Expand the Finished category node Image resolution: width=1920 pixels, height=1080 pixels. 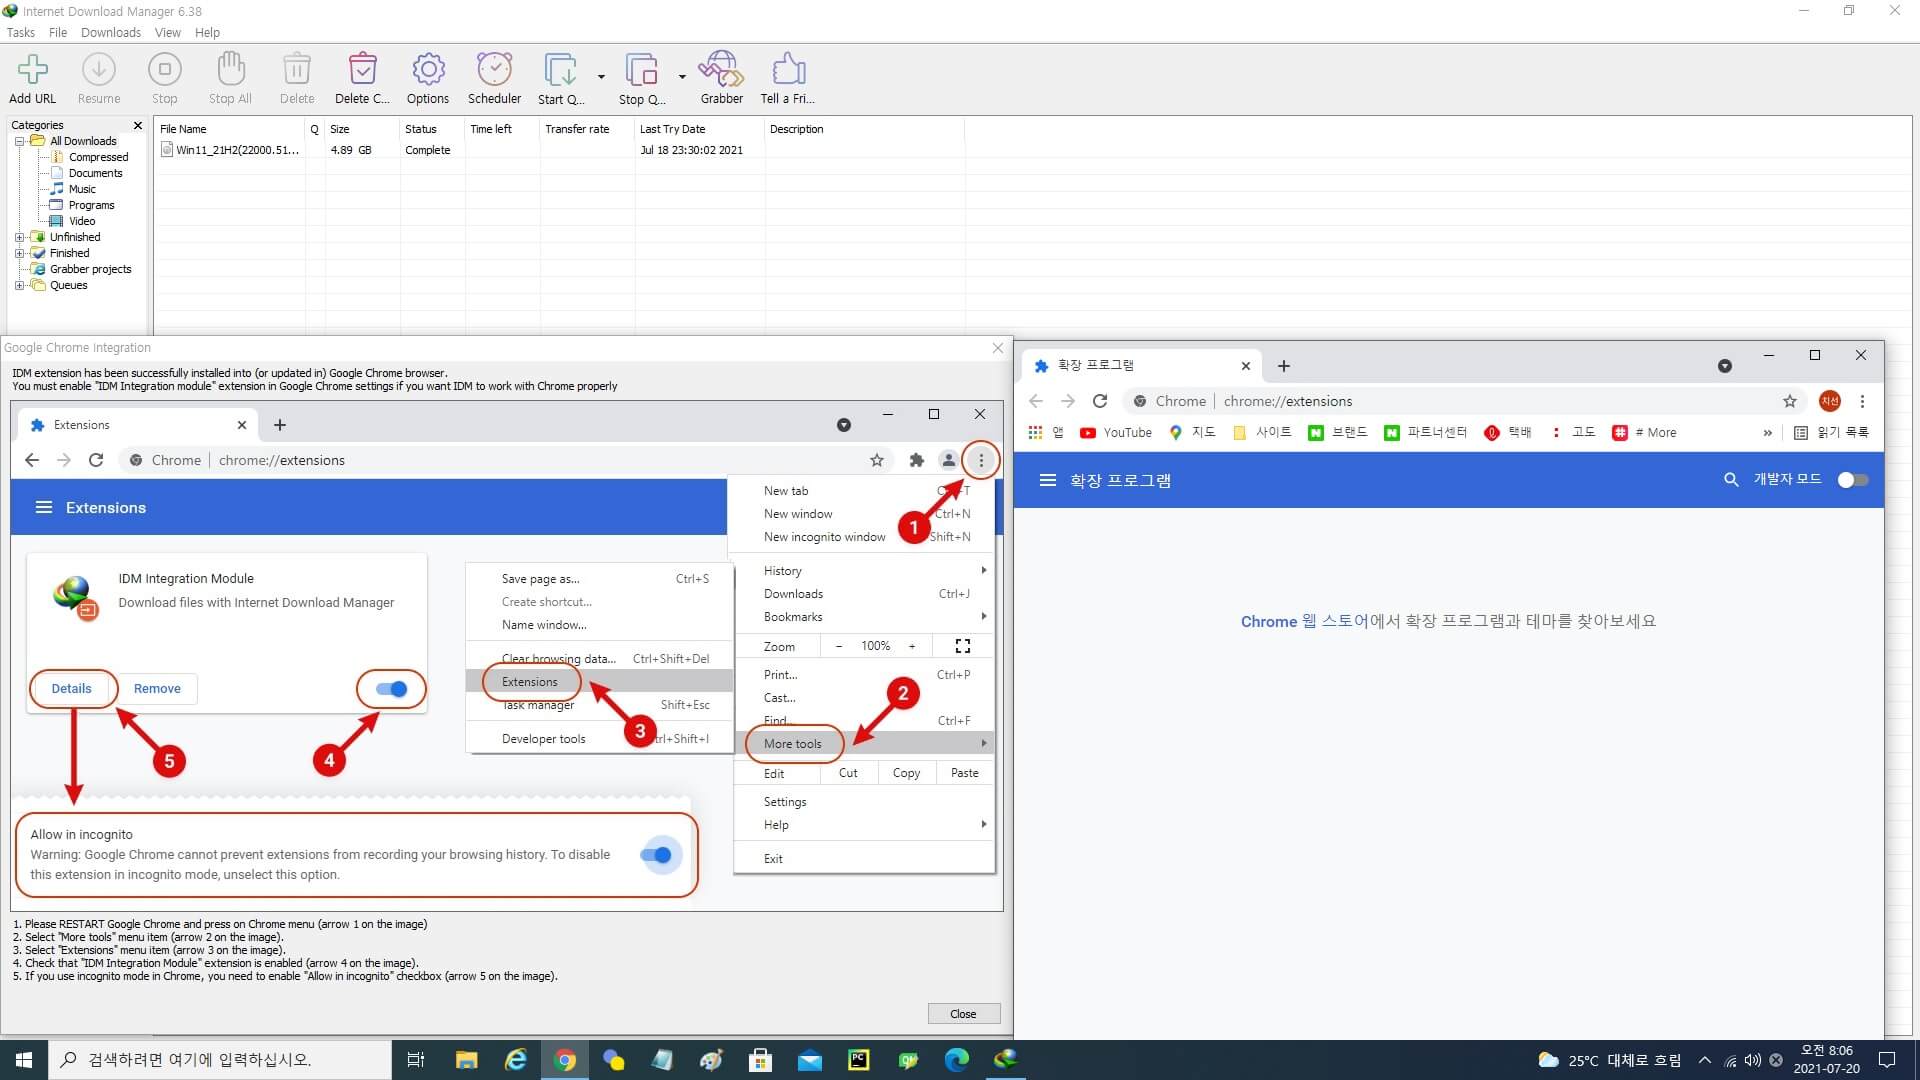[19, 253]
